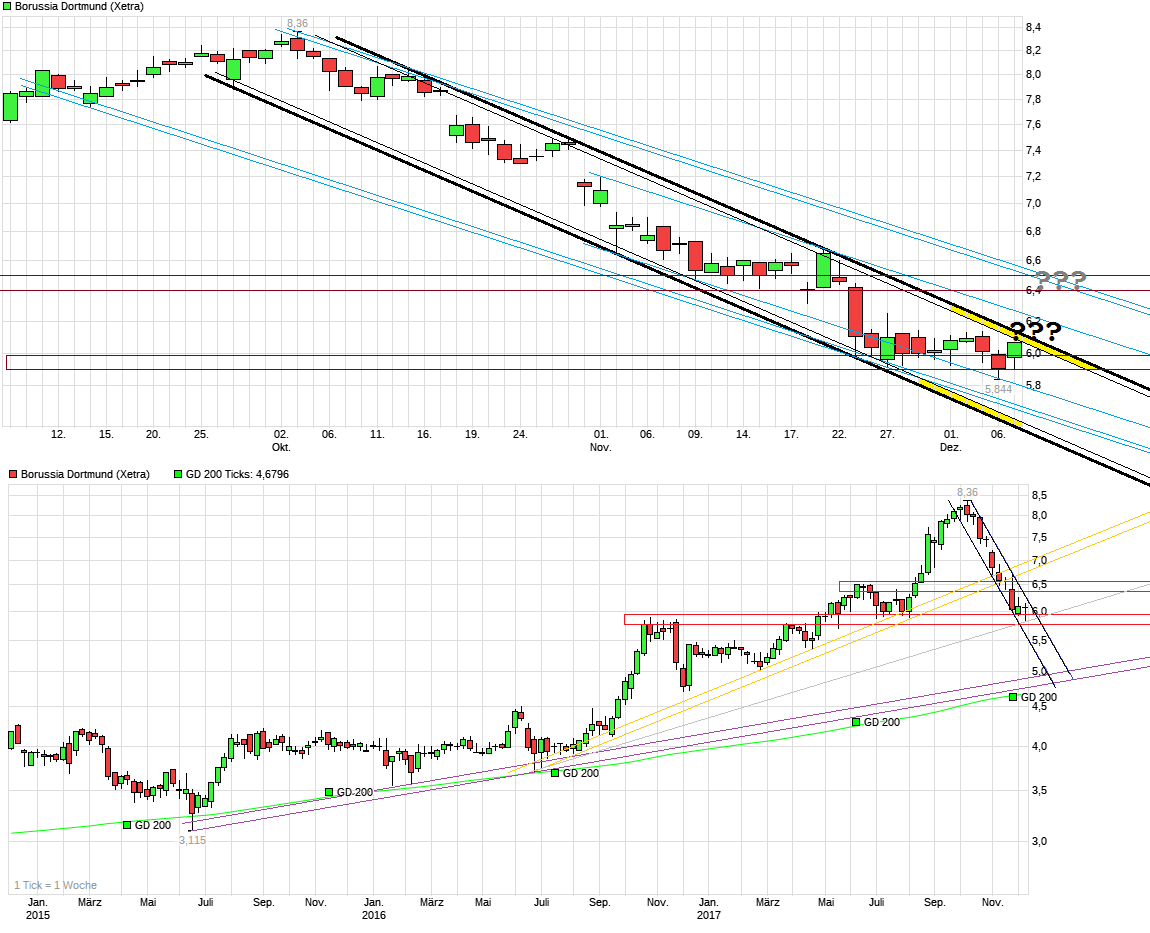The image size is (1150, 933).
Task: Click the 6,5 price label in the bottom chart
Action: coord(1039,585)
